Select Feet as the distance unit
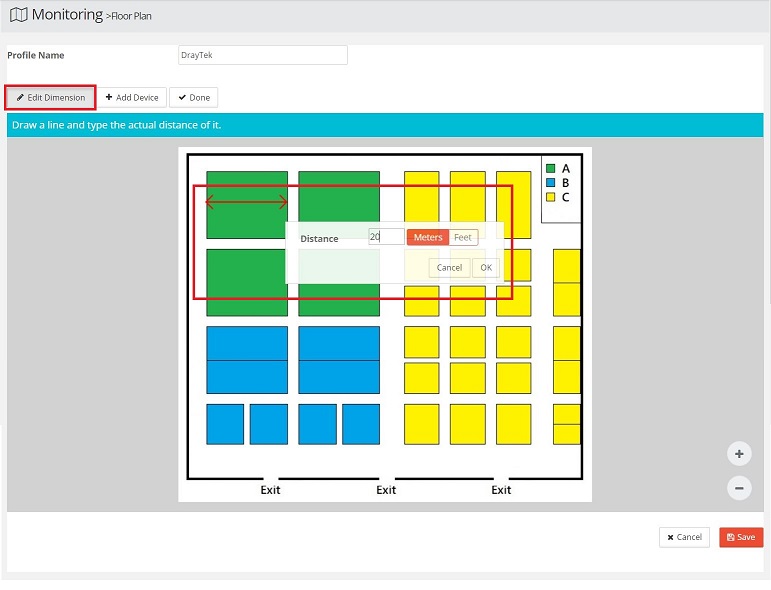This screenshot has height=590, width=771. 463,237
